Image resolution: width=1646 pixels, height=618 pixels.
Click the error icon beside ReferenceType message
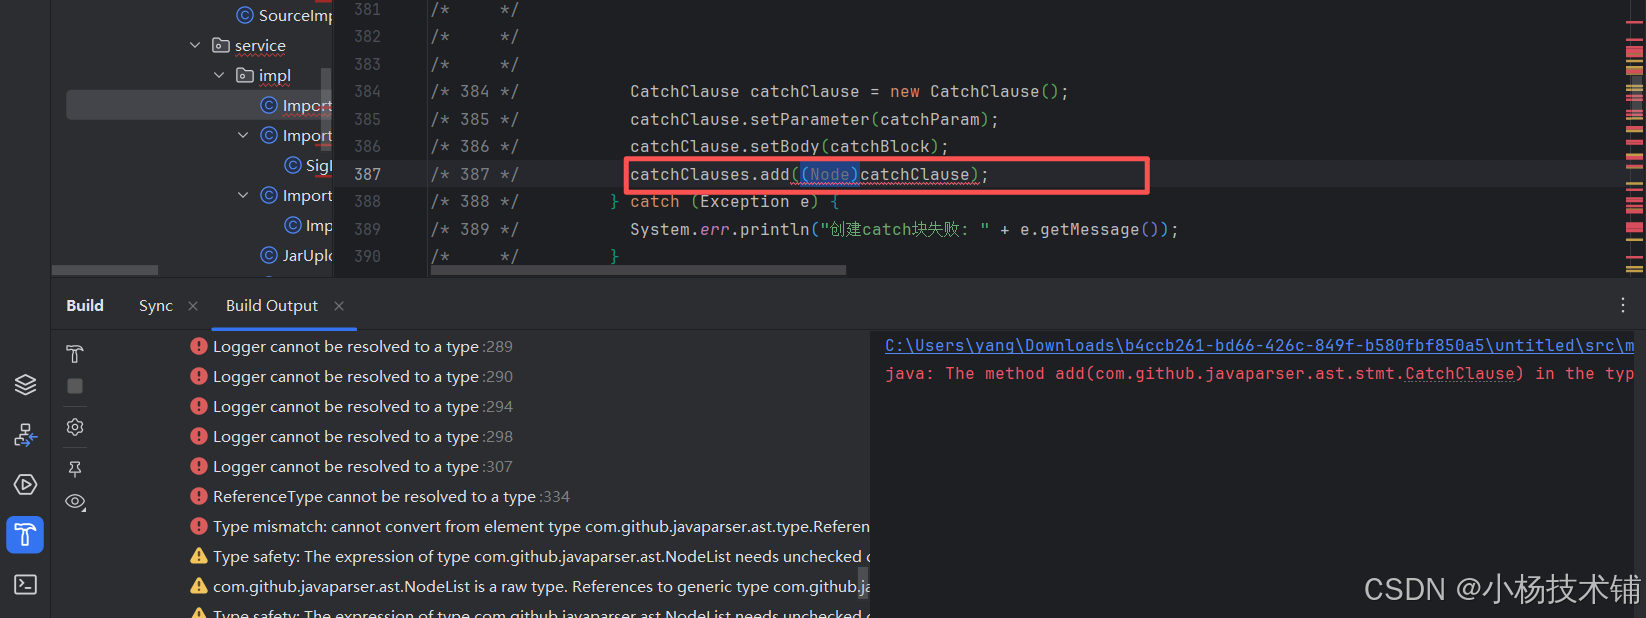pyautogui.click(x=199, y=497)
